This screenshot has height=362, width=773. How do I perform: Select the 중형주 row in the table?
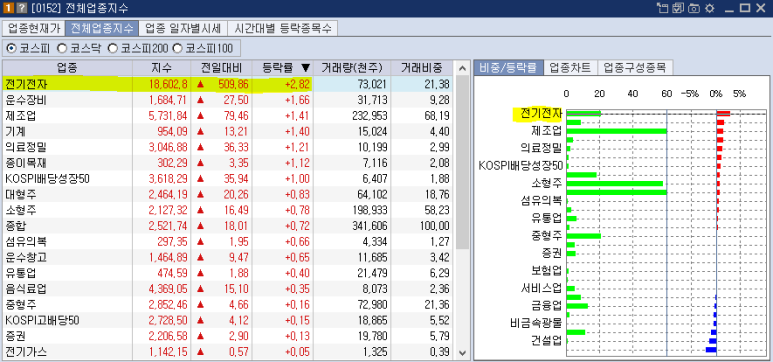[x=227, y=305]
